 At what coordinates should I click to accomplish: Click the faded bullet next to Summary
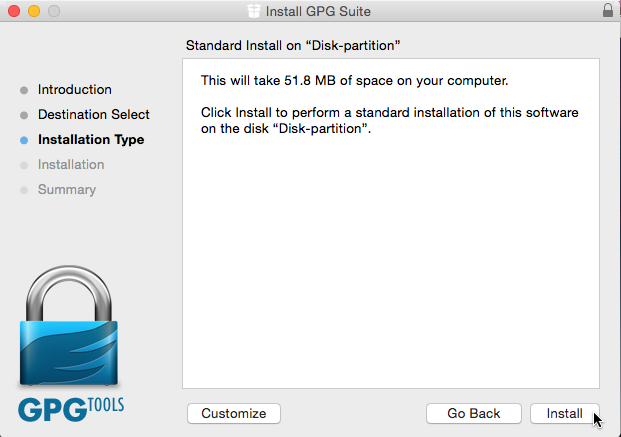tap(24, 190)
